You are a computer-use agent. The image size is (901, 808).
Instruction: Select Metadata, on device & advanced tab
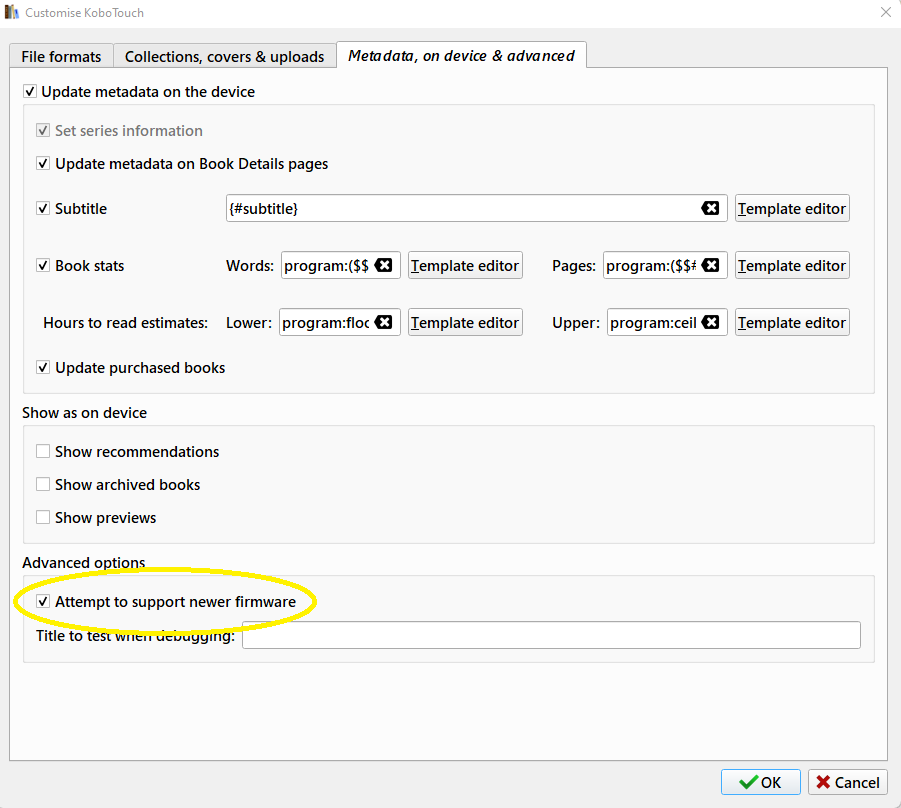click(x=461, y=55)
